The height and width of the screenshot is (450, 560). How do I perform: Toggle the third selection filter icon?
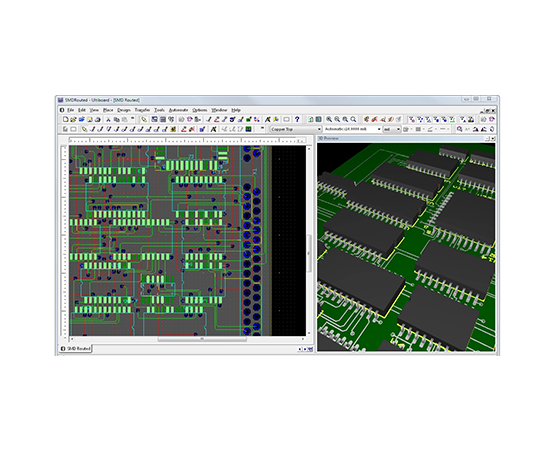coord(428,120)
